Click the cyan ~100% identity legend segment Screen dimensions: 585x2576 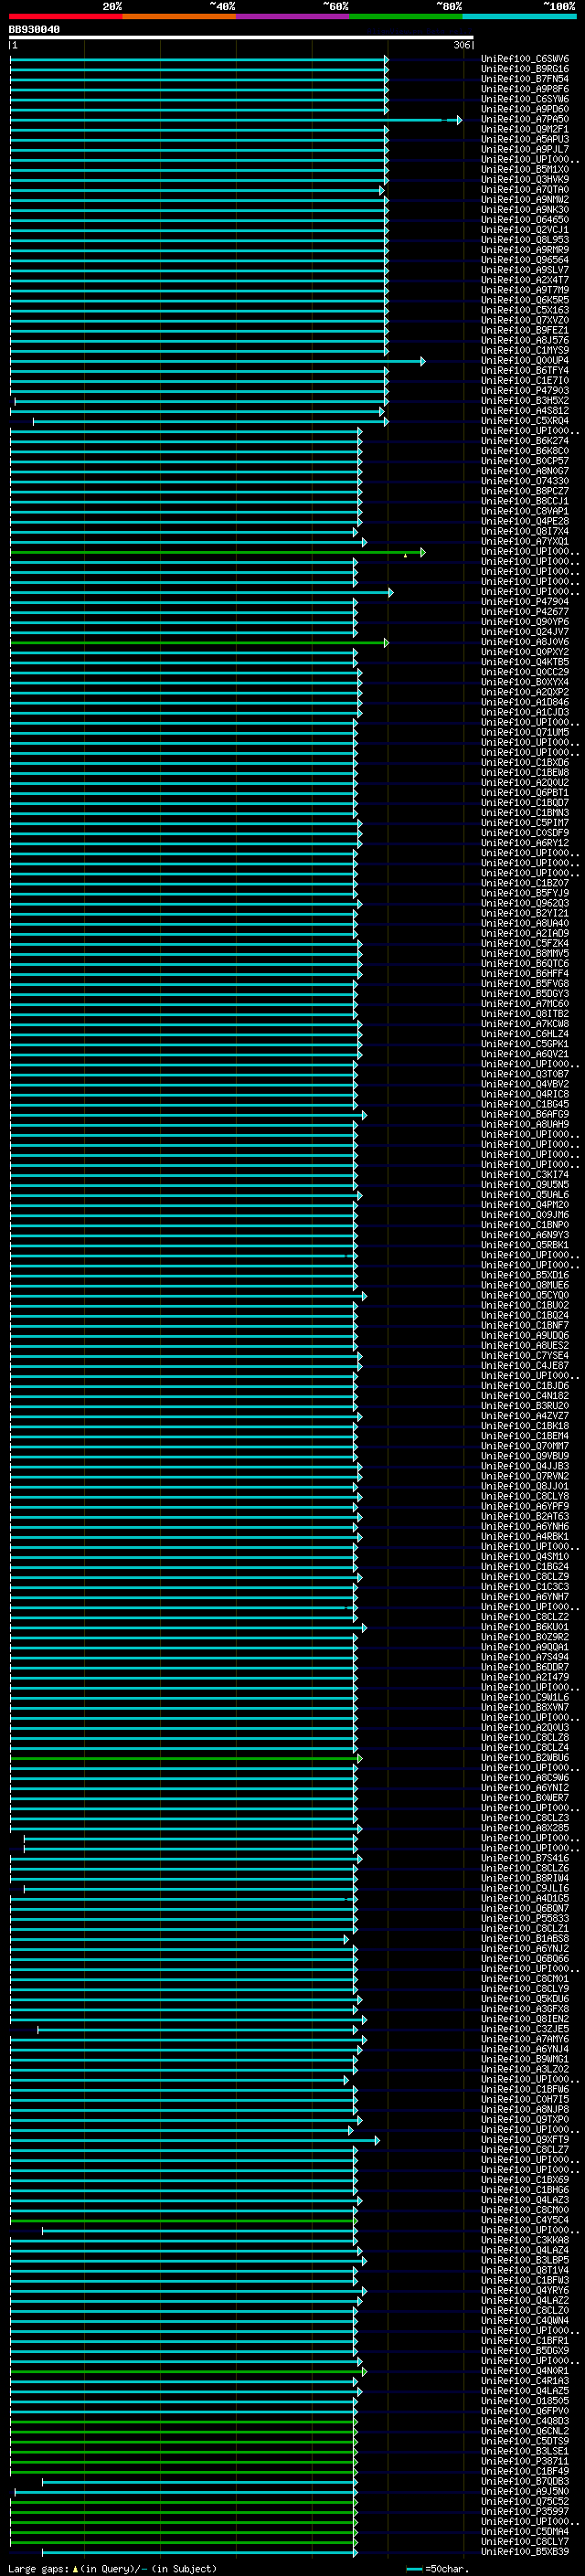click(519, 16)
